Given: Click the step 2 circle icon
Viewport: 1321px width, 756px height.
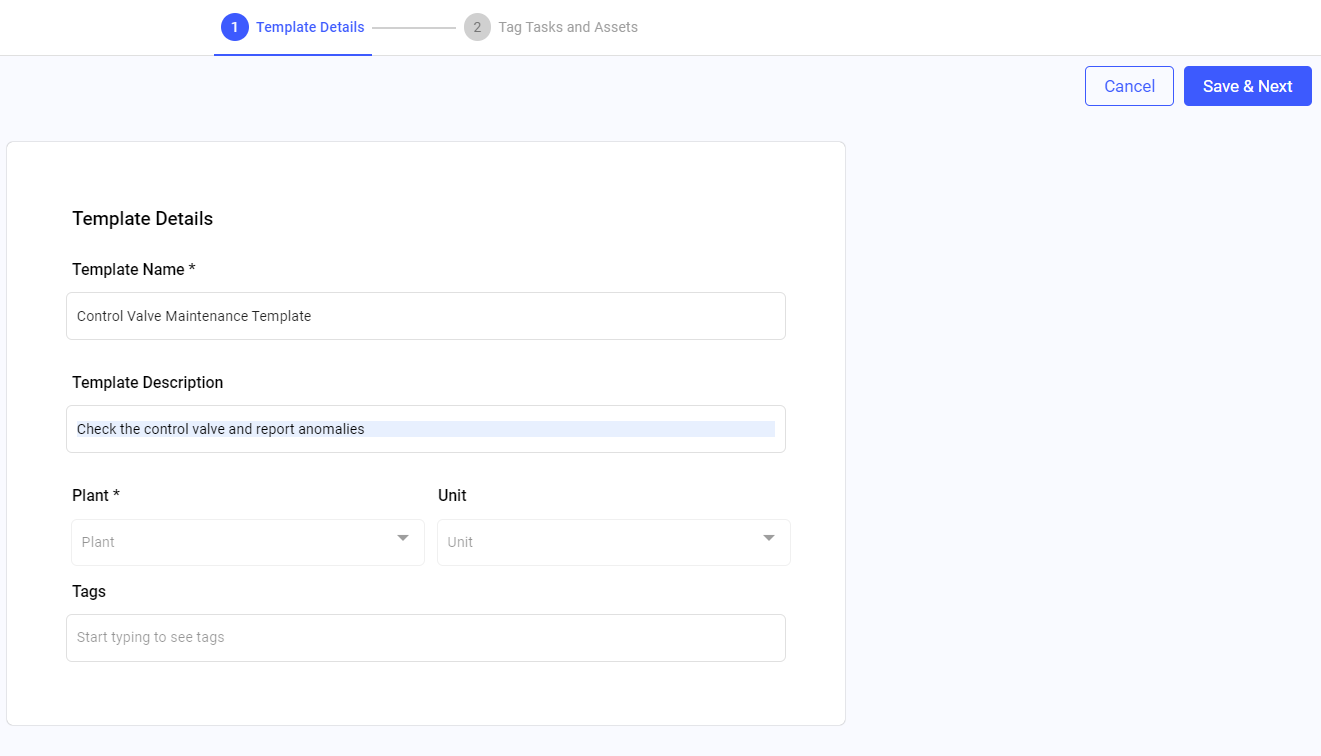Looking at the screenshot, I should click(x=477, y=27).
